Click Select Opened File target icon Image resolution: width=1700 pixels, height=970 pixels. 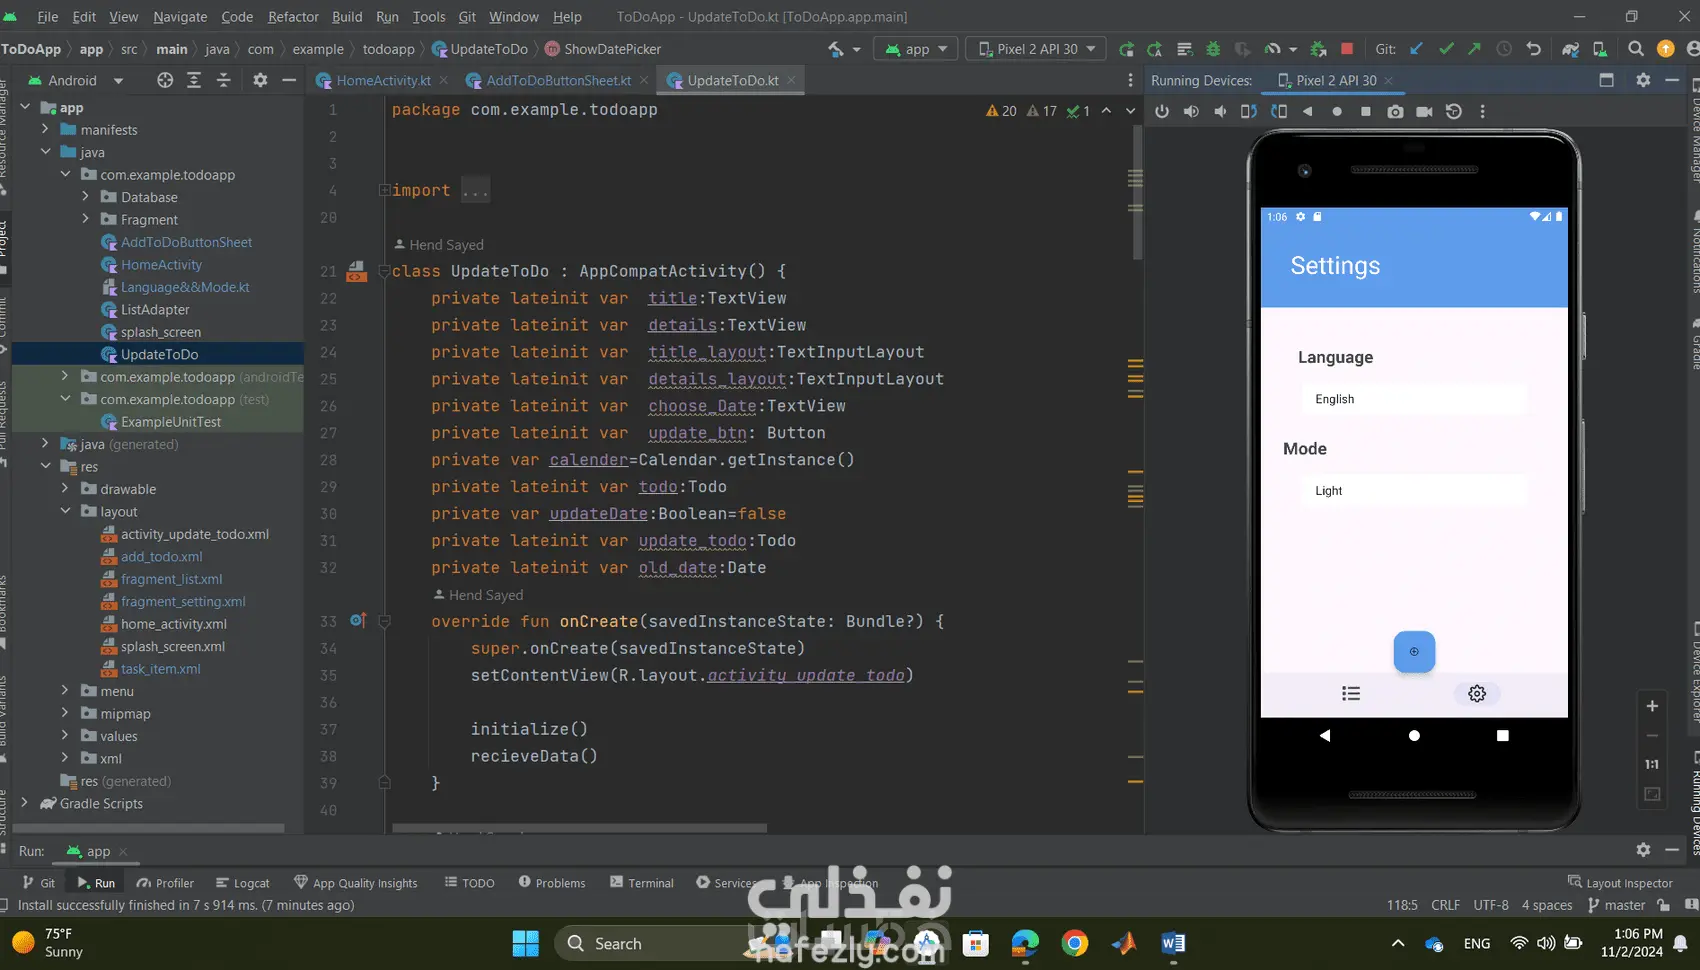tap(165, 80)
